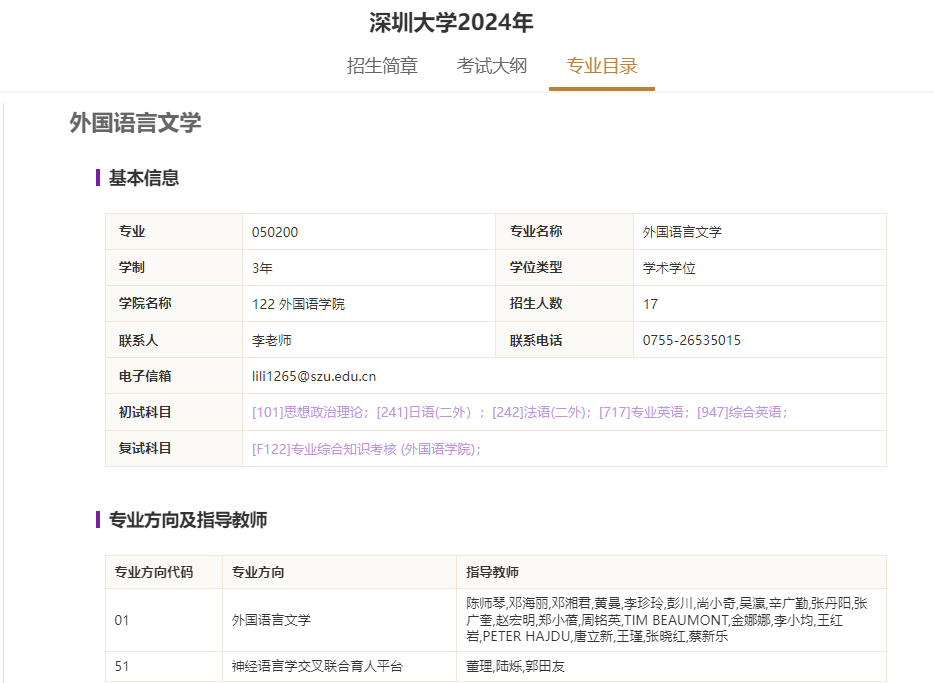Select email lili1265@szu.edu.cn

pyautogui.click(x=314, y=376)
